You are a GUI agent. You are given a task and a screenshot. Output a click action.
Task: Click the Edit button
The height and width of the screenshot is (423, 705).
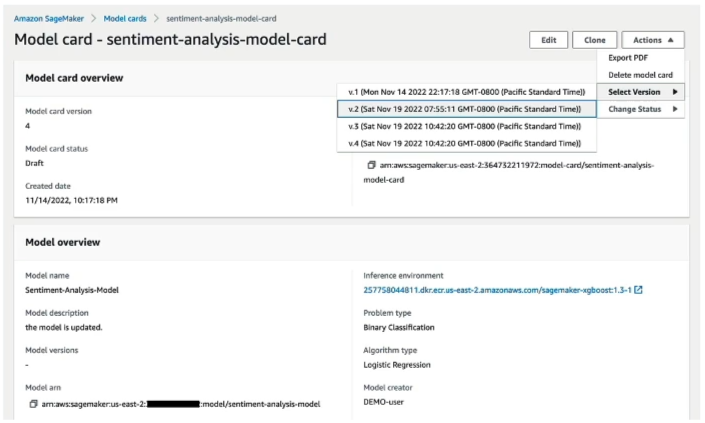(x=549, y=40)
